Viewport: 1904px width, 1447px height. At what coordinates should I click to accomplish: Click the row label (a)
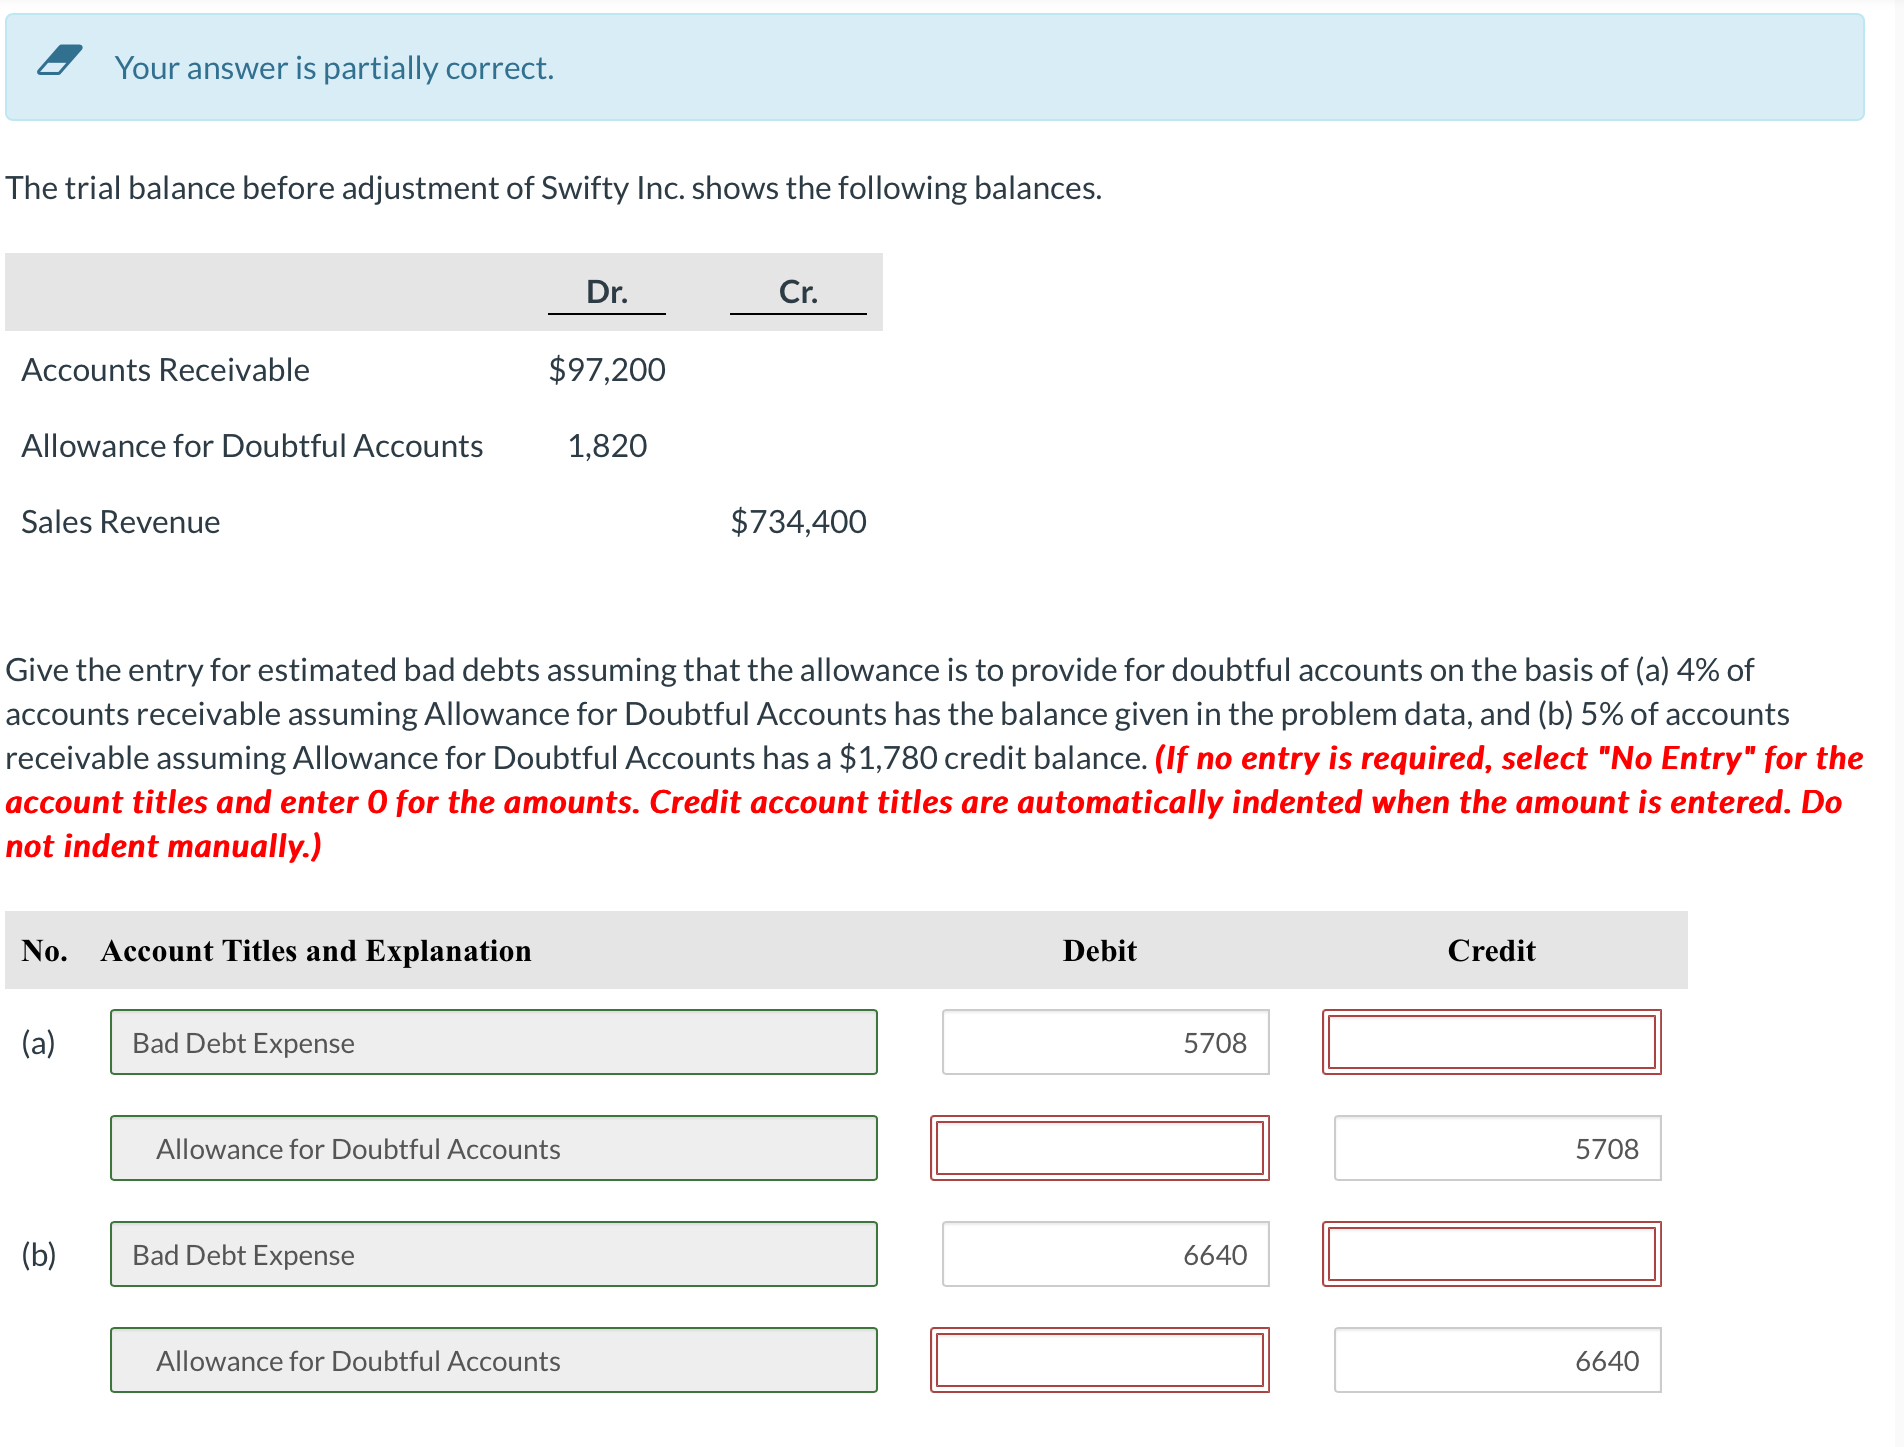(38, 1042)
